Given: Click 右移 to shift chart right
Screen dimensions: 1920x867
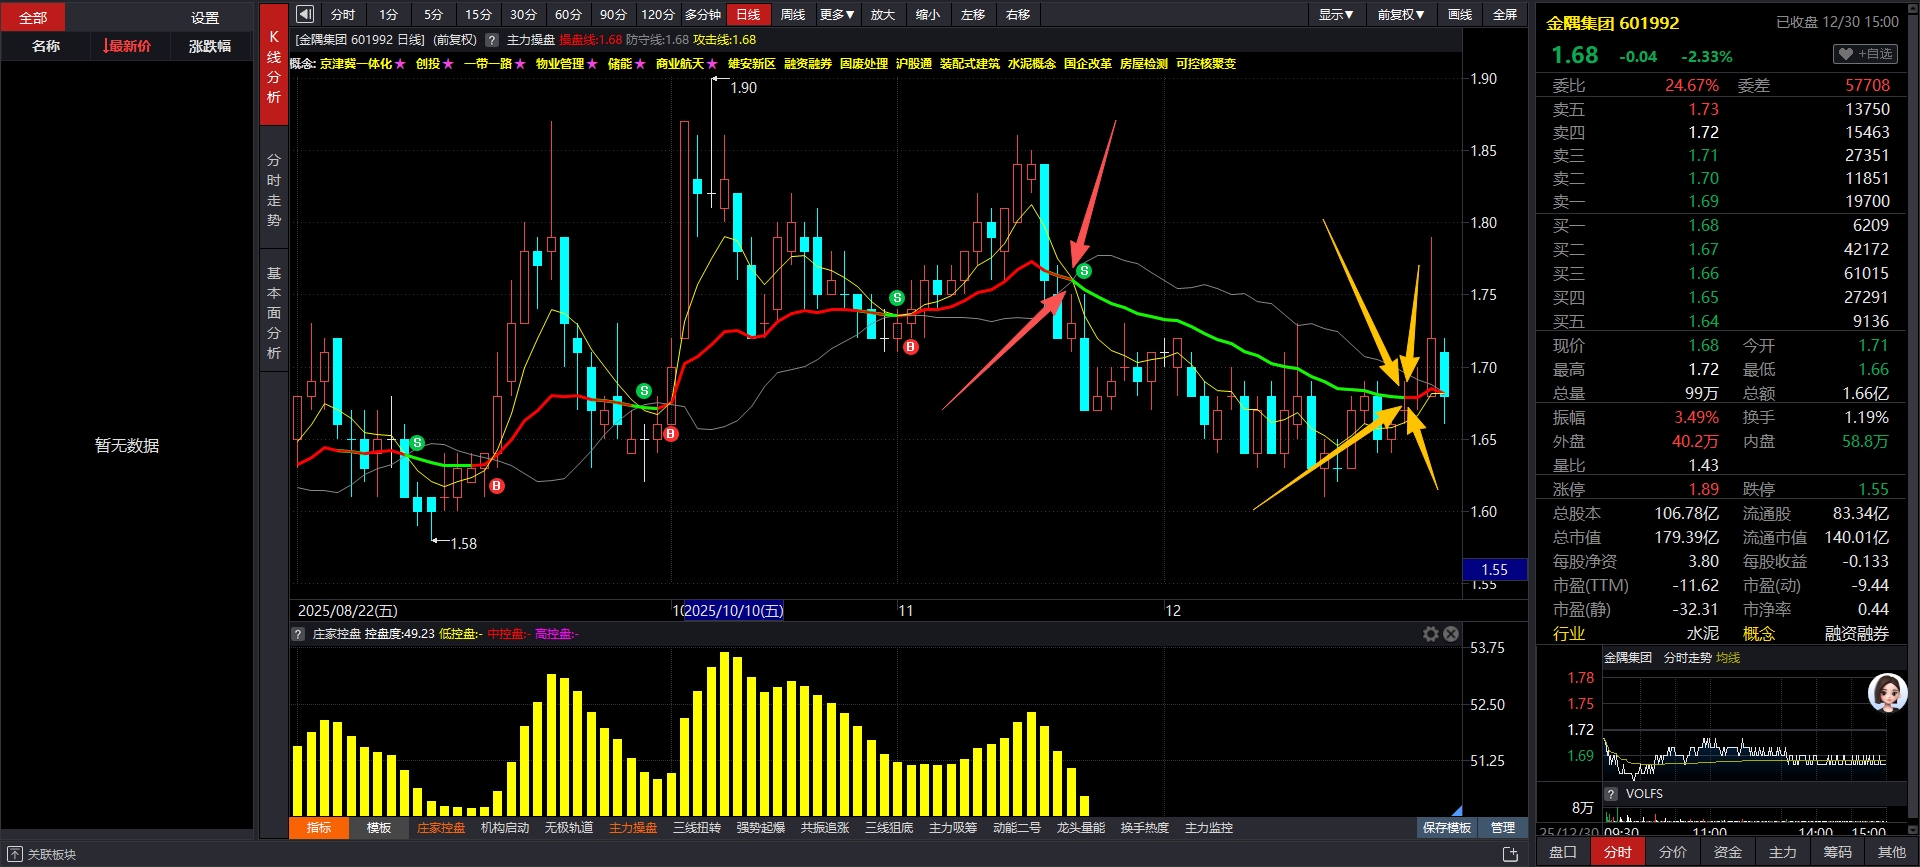Looking at the screenshot, I should pos(1018,14).
